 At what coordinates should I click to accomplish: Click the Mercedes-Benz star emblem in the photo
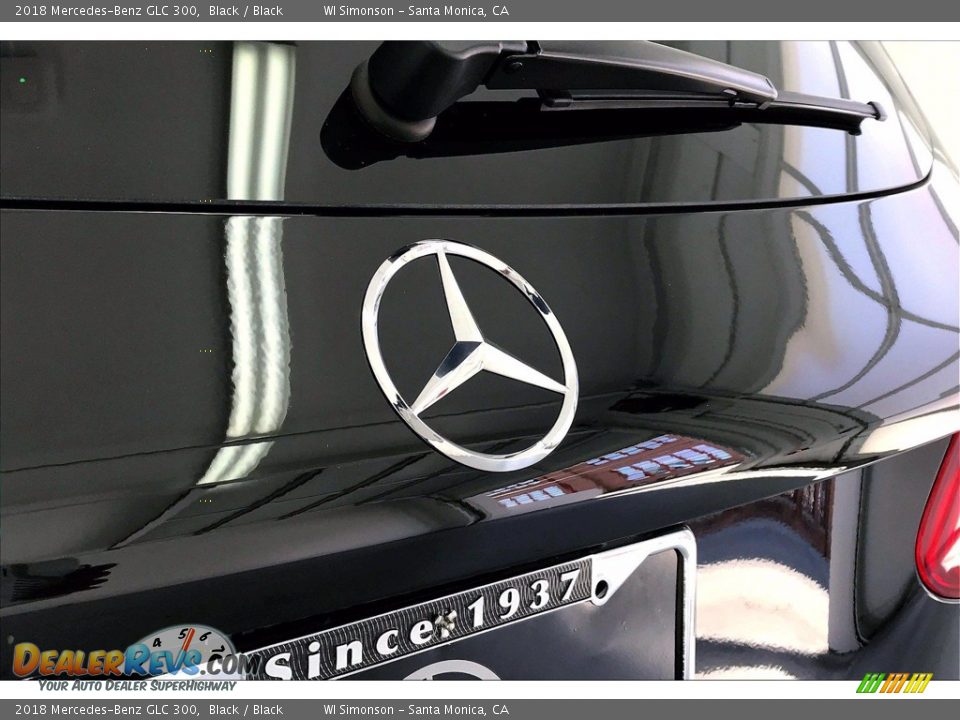(470, 355)
